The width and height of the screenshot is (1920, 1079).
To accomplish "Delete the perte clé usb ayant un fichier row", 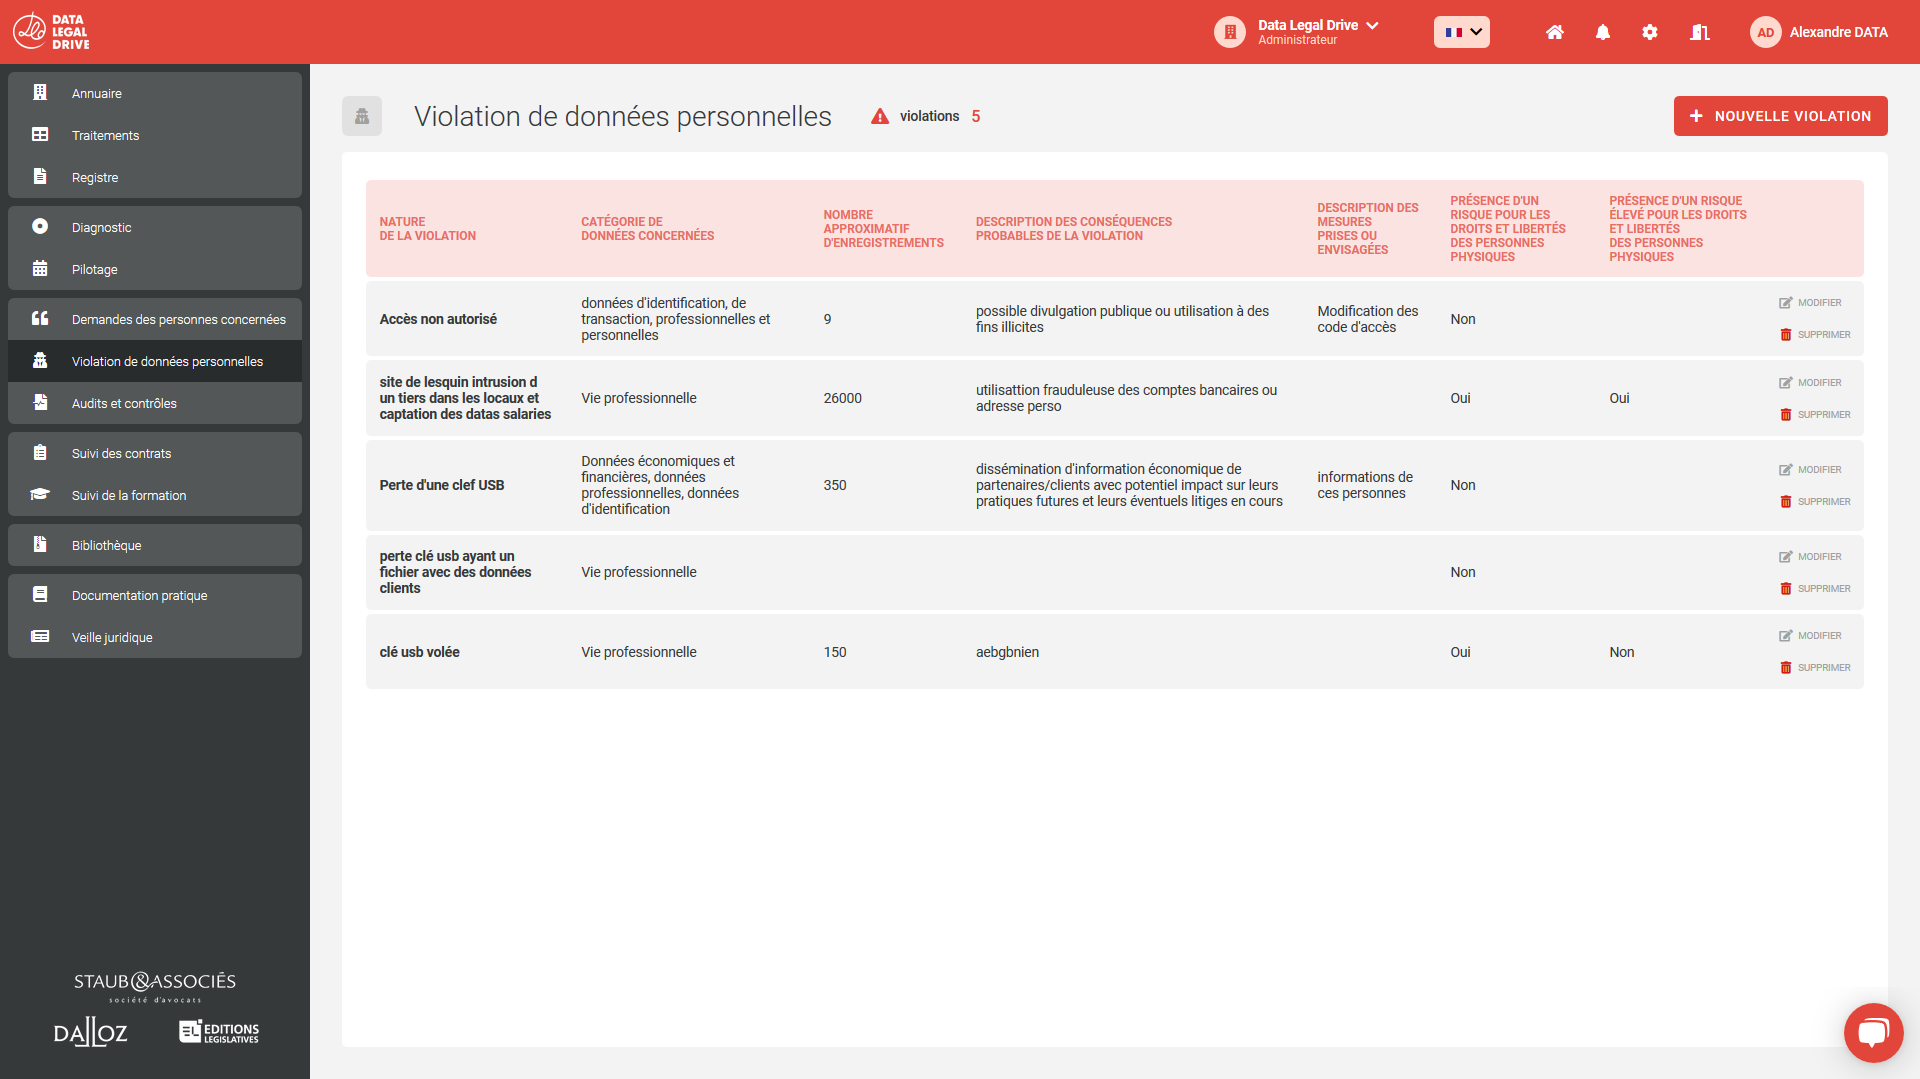I will (x=1815, y=589).
